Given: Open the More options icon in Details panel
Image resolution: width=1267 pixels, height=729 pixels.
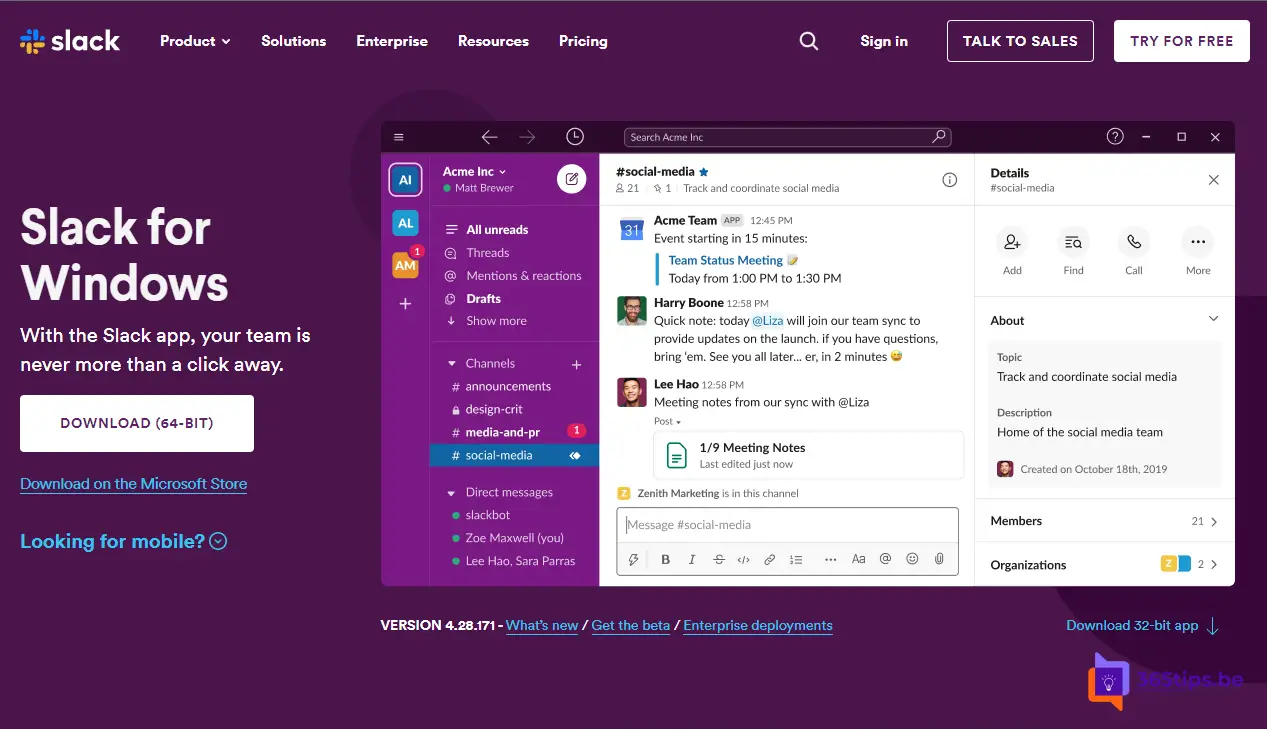Looking at the screenshot, I should [1197, 243].
